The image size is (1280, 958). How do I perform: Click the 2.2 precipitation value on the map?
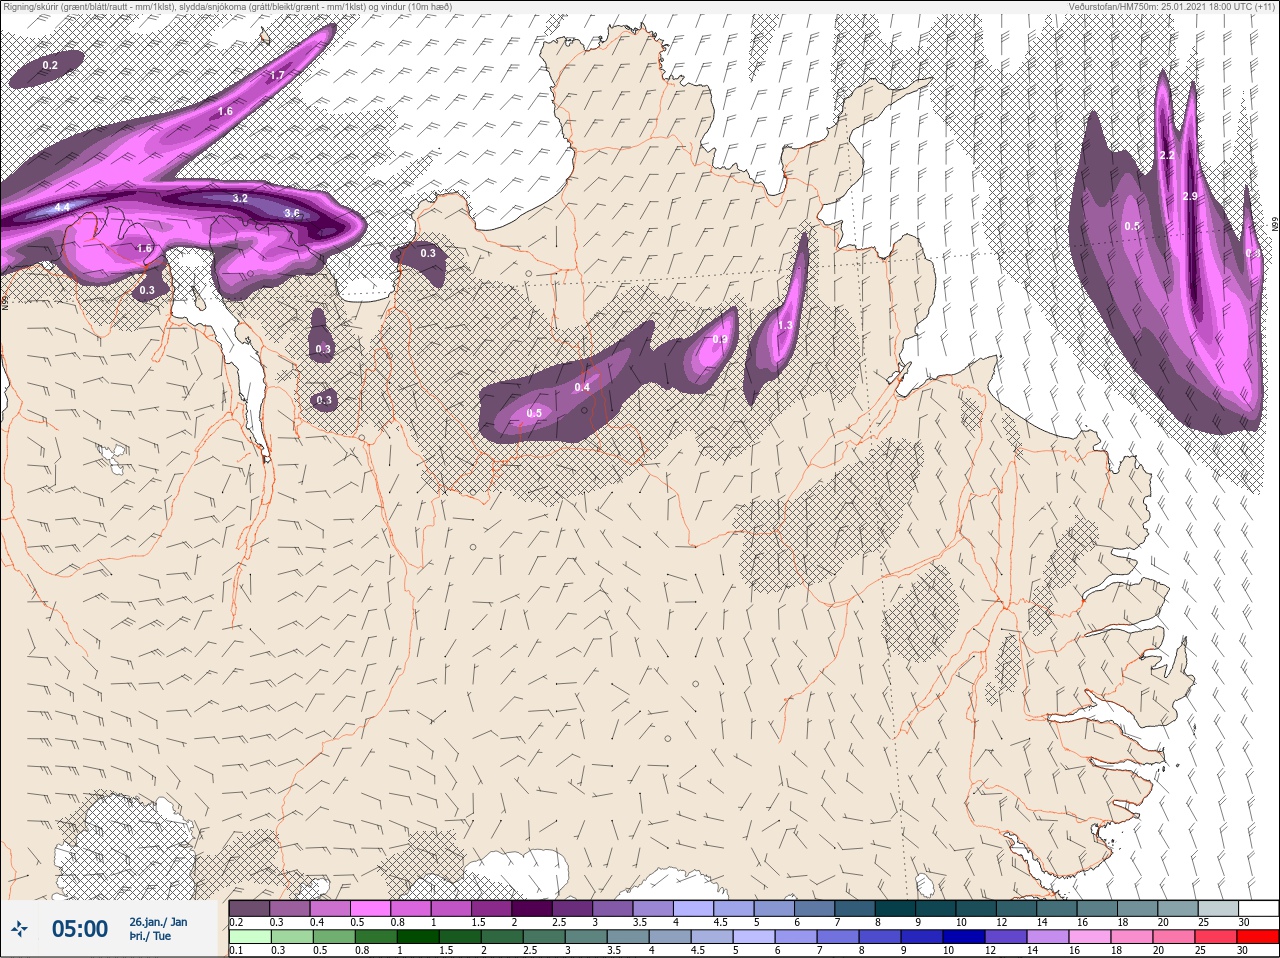click(1167, 156)
